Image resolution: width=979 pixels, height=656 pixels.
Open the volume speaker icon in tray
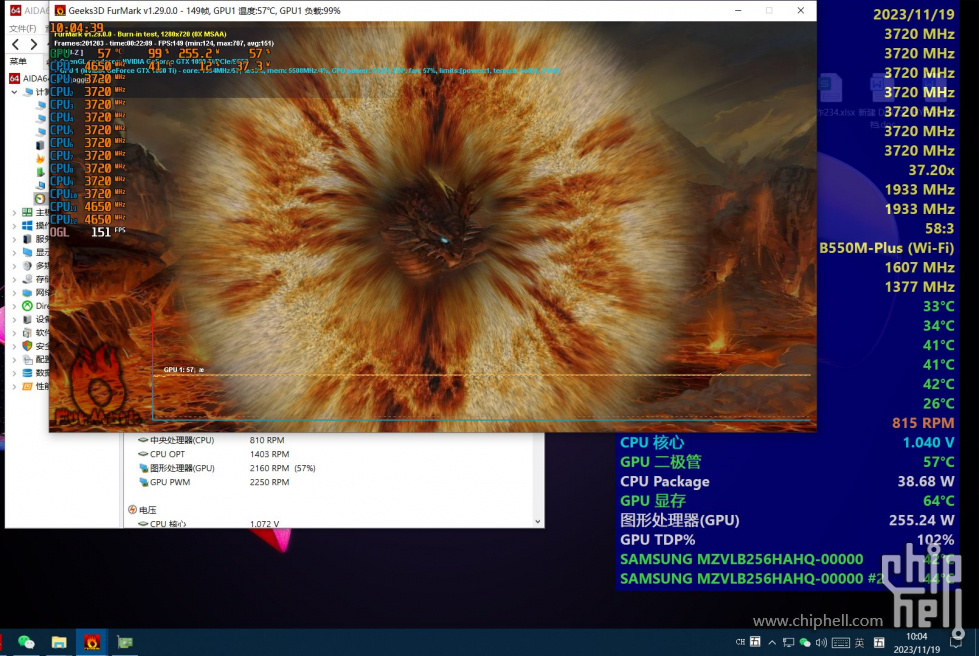coord(821,642)
